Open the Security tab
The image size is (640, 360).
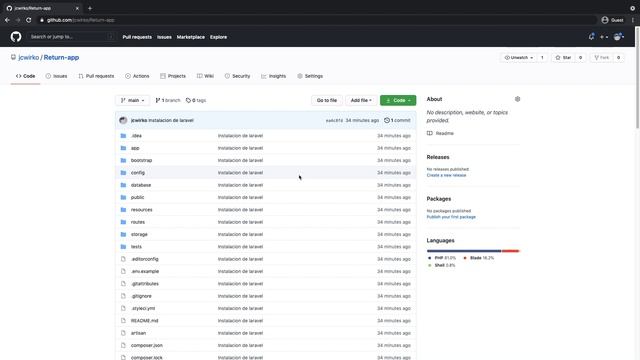pyautogui.click(x=237, y=76)
